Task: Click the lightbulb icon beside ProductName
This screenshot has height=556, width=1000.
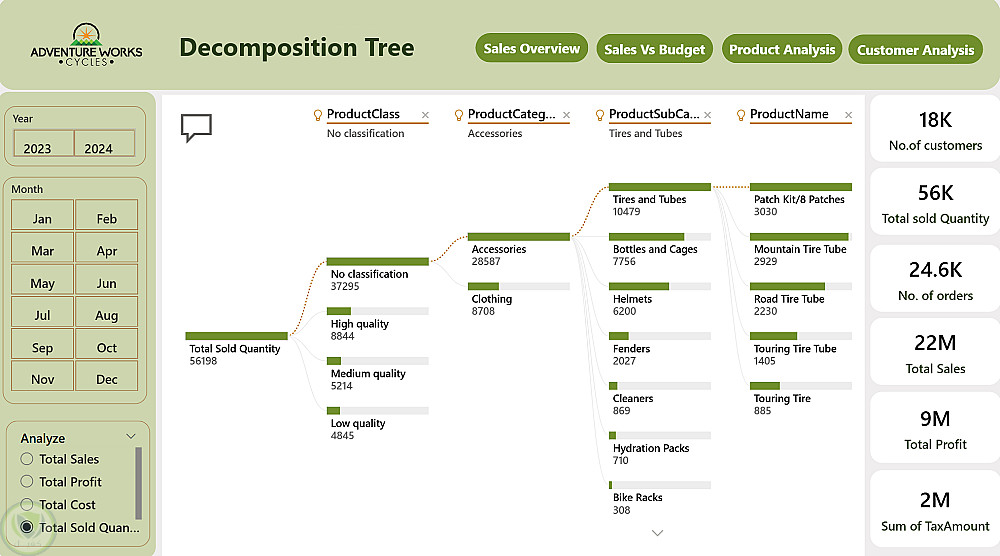Action: (x=740, y=115)
